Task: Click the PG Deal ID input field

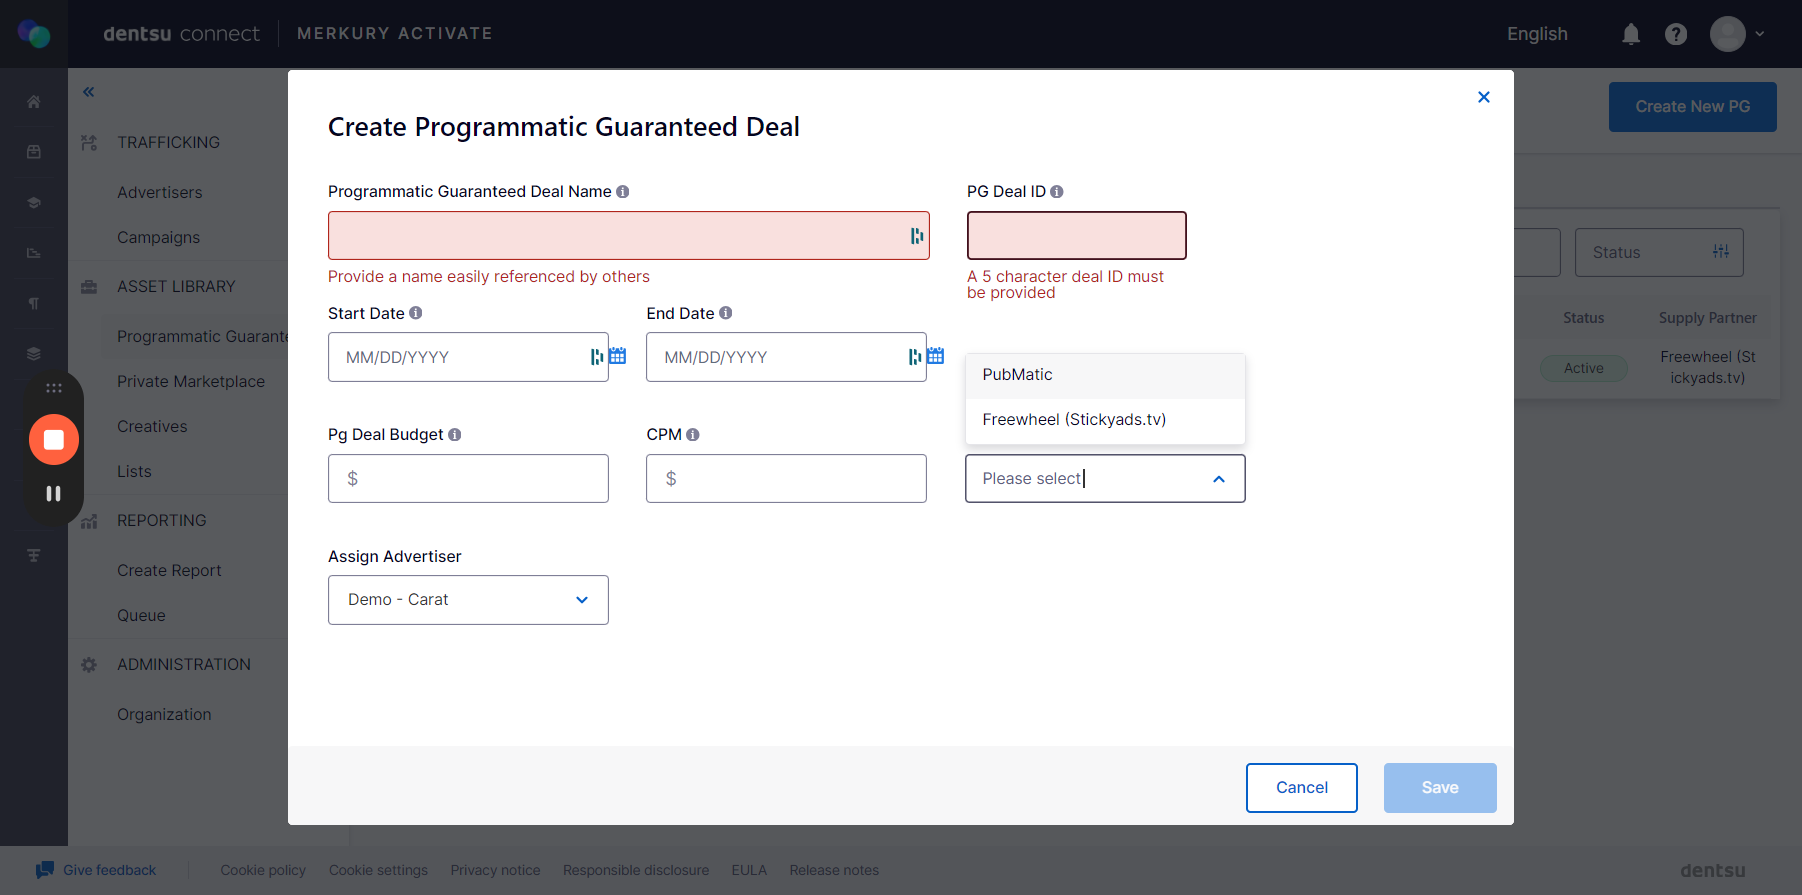Action: point(1077,236)
